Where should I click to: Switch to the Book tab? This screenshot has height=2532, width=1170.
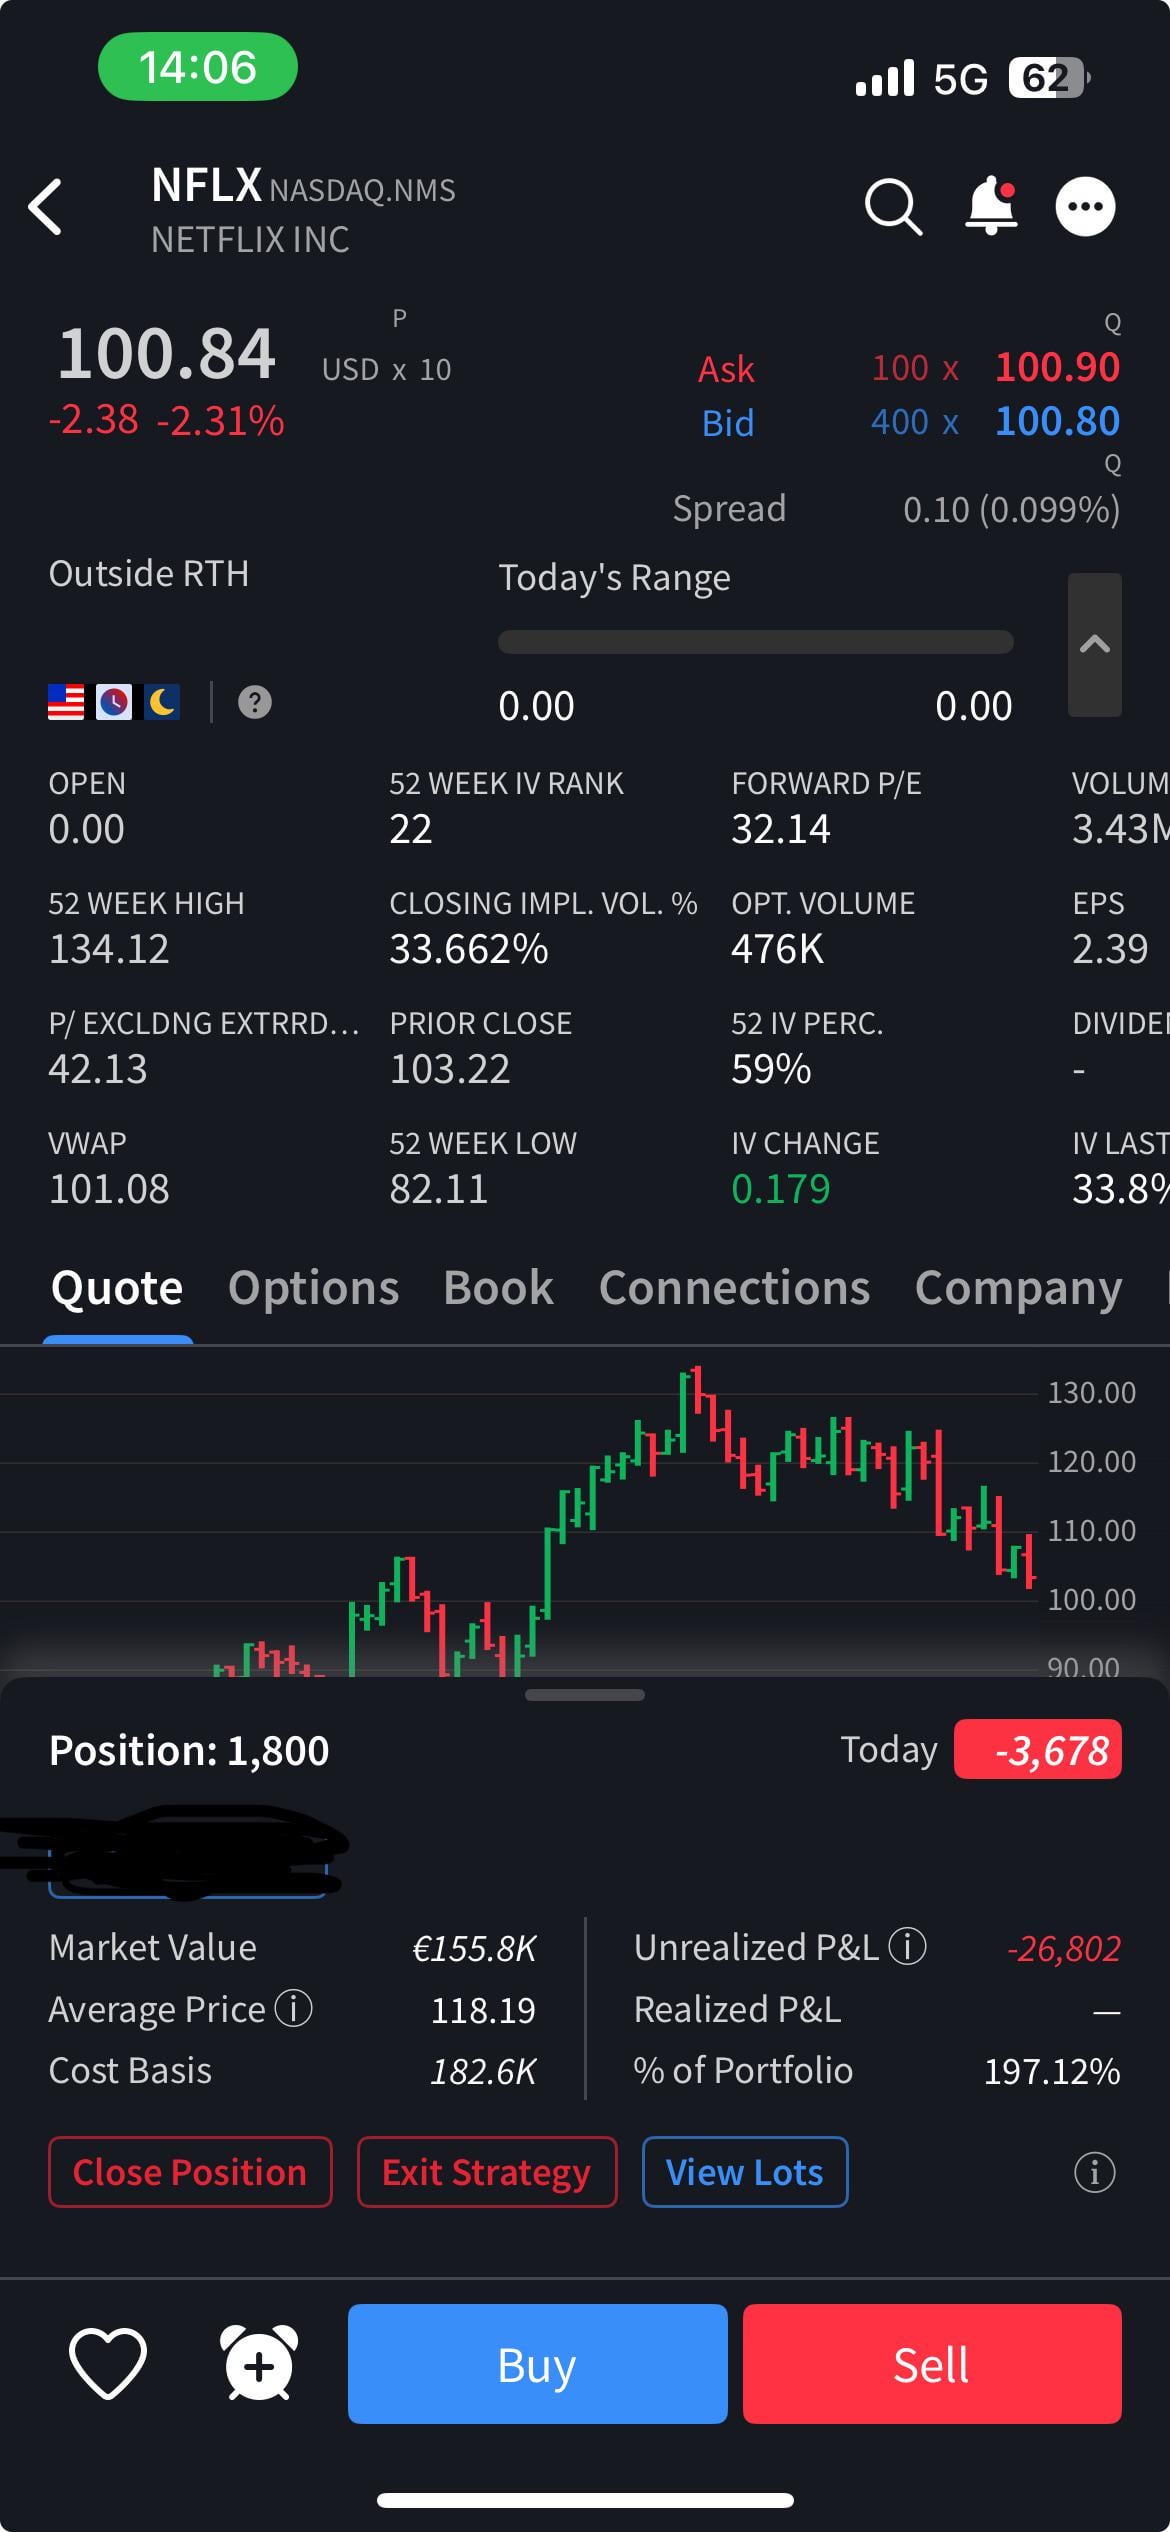pos(498,1288)
